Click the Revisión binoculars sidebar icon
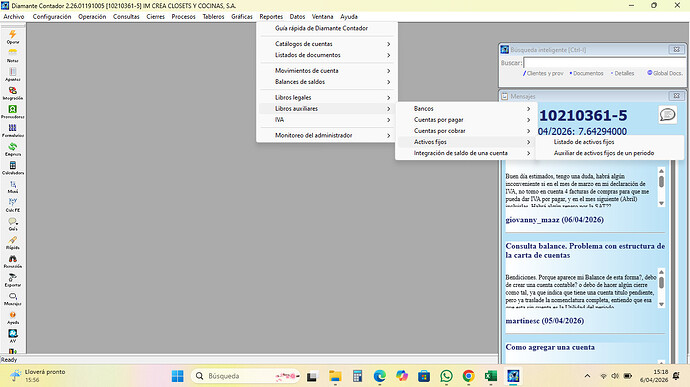 13,261
